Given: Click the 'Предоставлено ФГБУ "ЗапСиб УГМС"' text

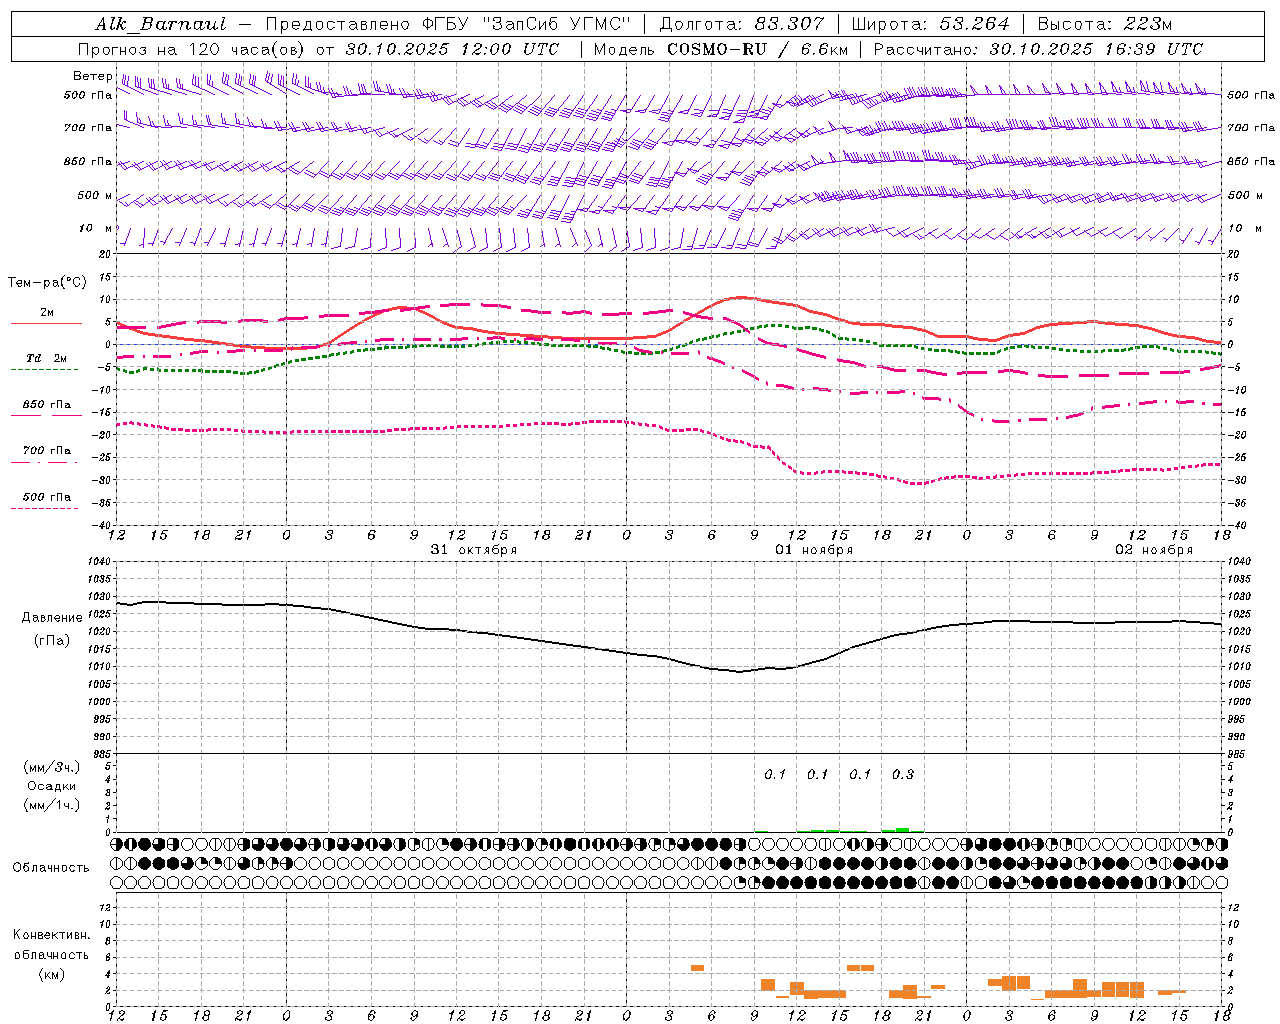Looking at the screenshot, I should tap(448, 24).
